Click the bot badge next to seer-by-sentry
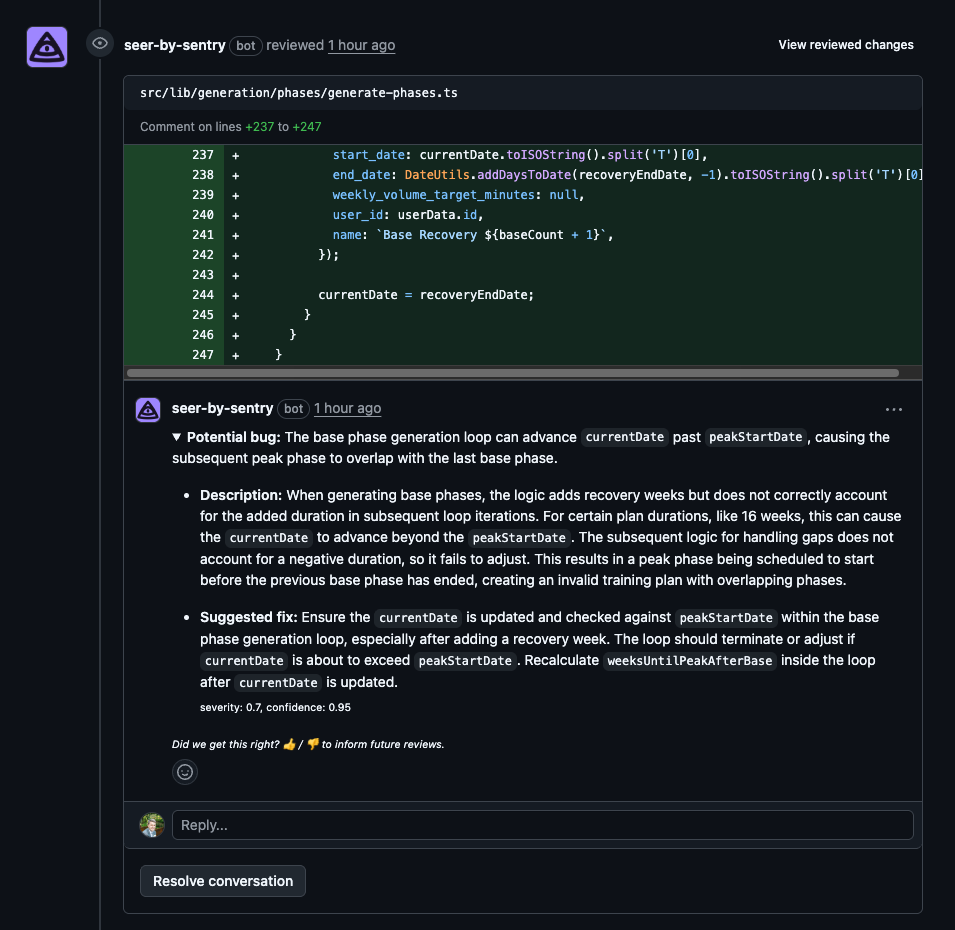Image resolution: width=955 pixels, height=930 pixels. click(245, 45)
